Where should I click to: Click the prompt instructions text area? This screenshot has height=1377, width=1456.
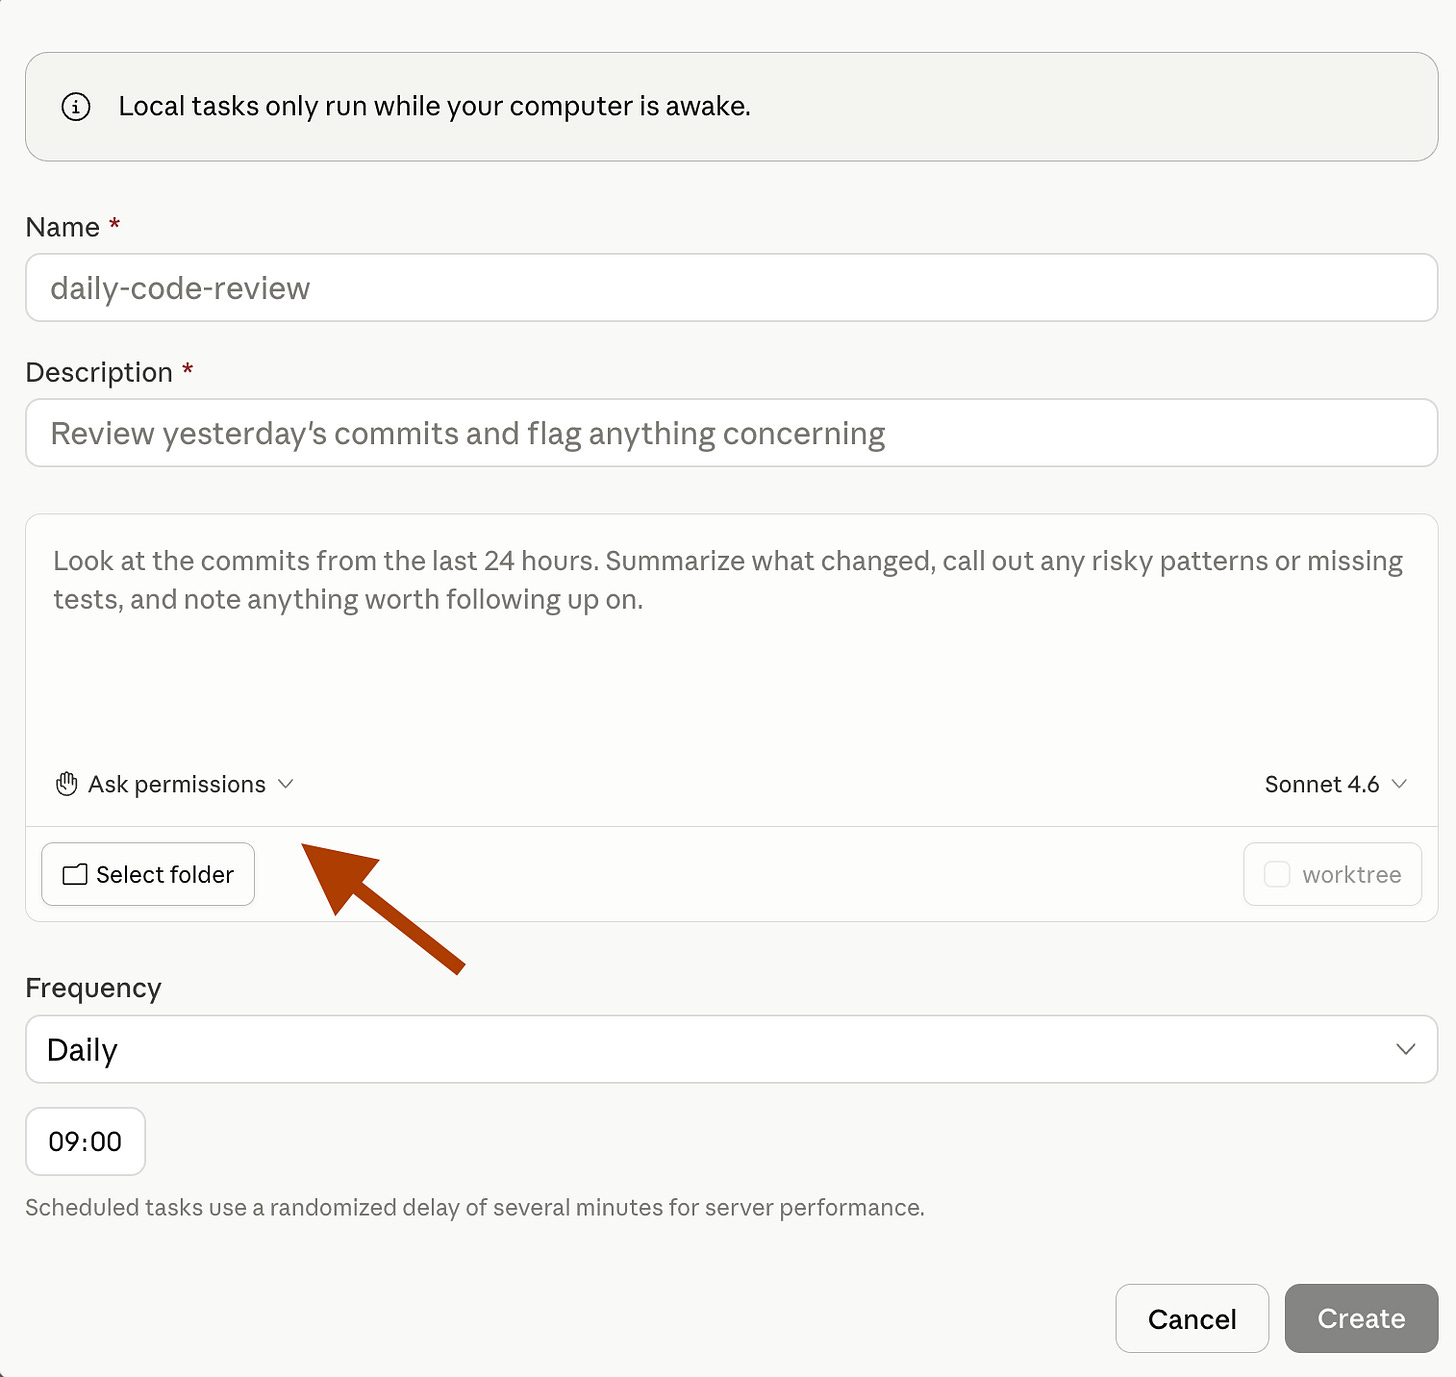pos(730,650)
